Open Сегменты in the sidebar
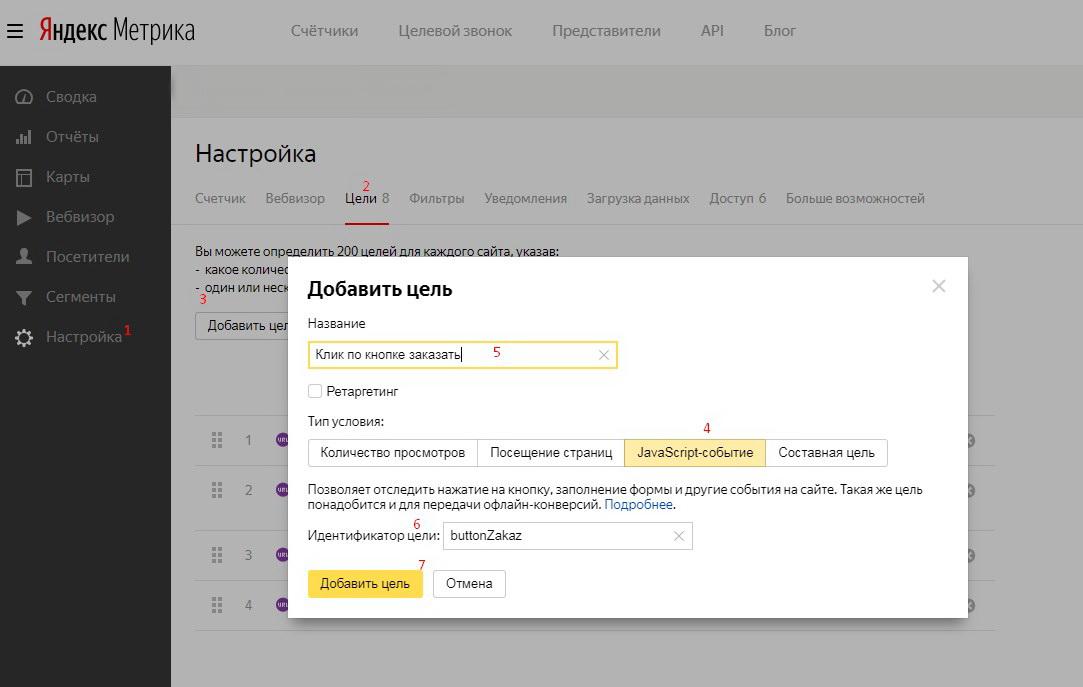The height and width of the screenshot is (687, 1083). click(80, 297)
